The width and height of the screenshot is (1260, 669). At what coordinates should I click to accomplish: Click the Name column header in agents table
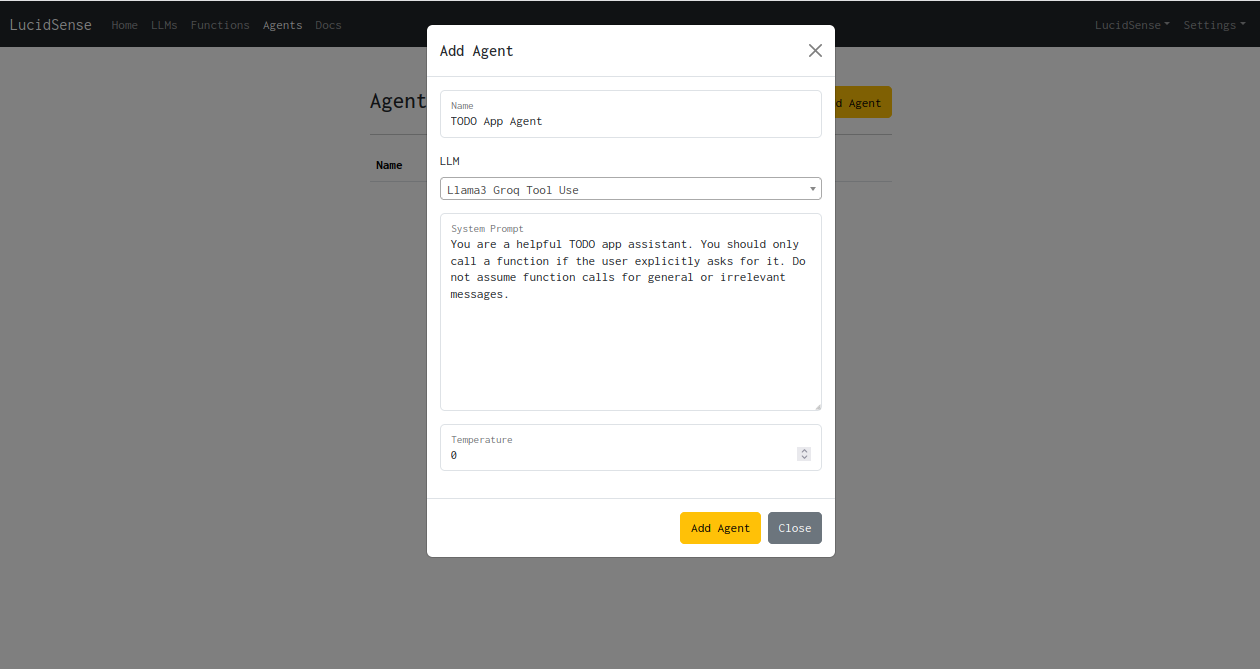(x=389, y=165)
